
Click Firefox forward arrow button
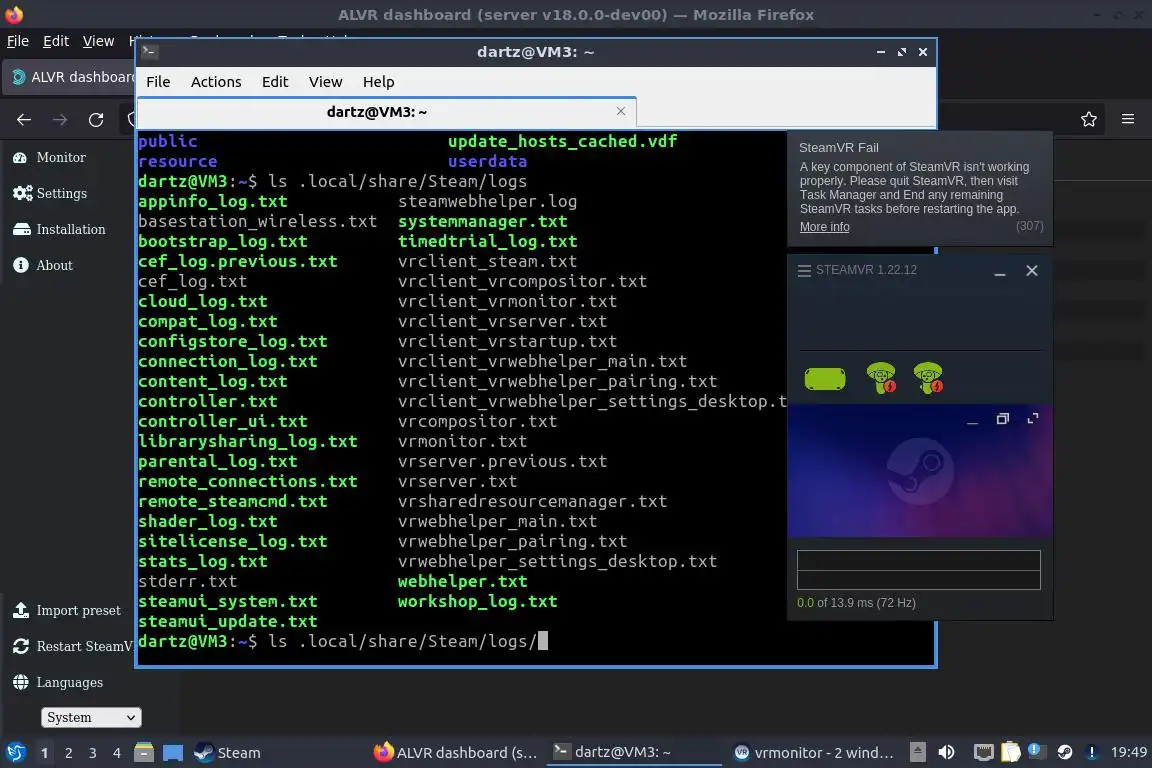click(60, 119)
